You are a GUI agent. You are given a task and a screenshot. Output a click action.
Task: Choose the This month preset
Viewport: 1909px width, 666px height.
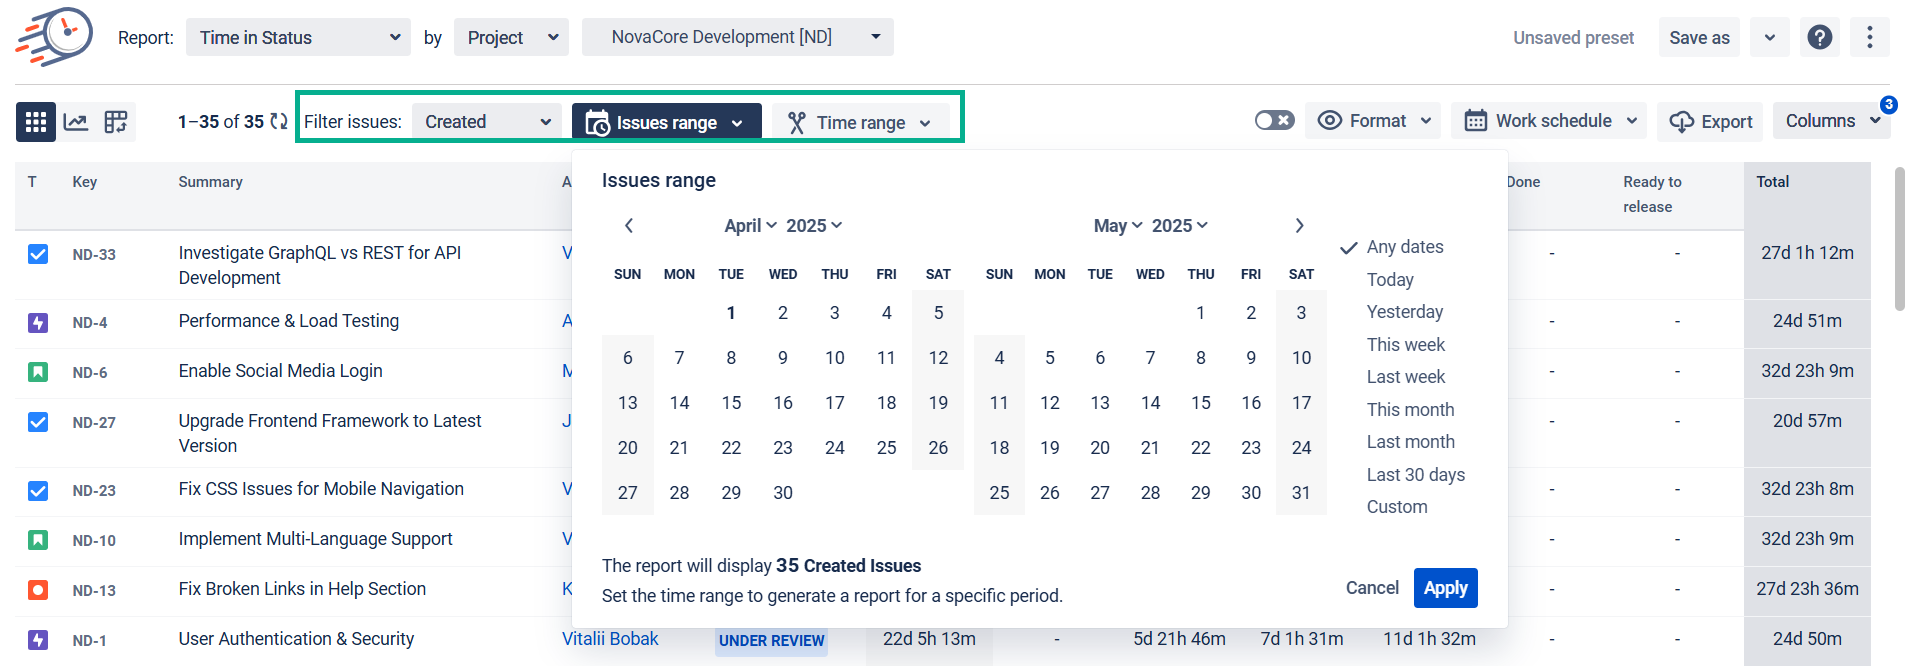[1410, 410]
